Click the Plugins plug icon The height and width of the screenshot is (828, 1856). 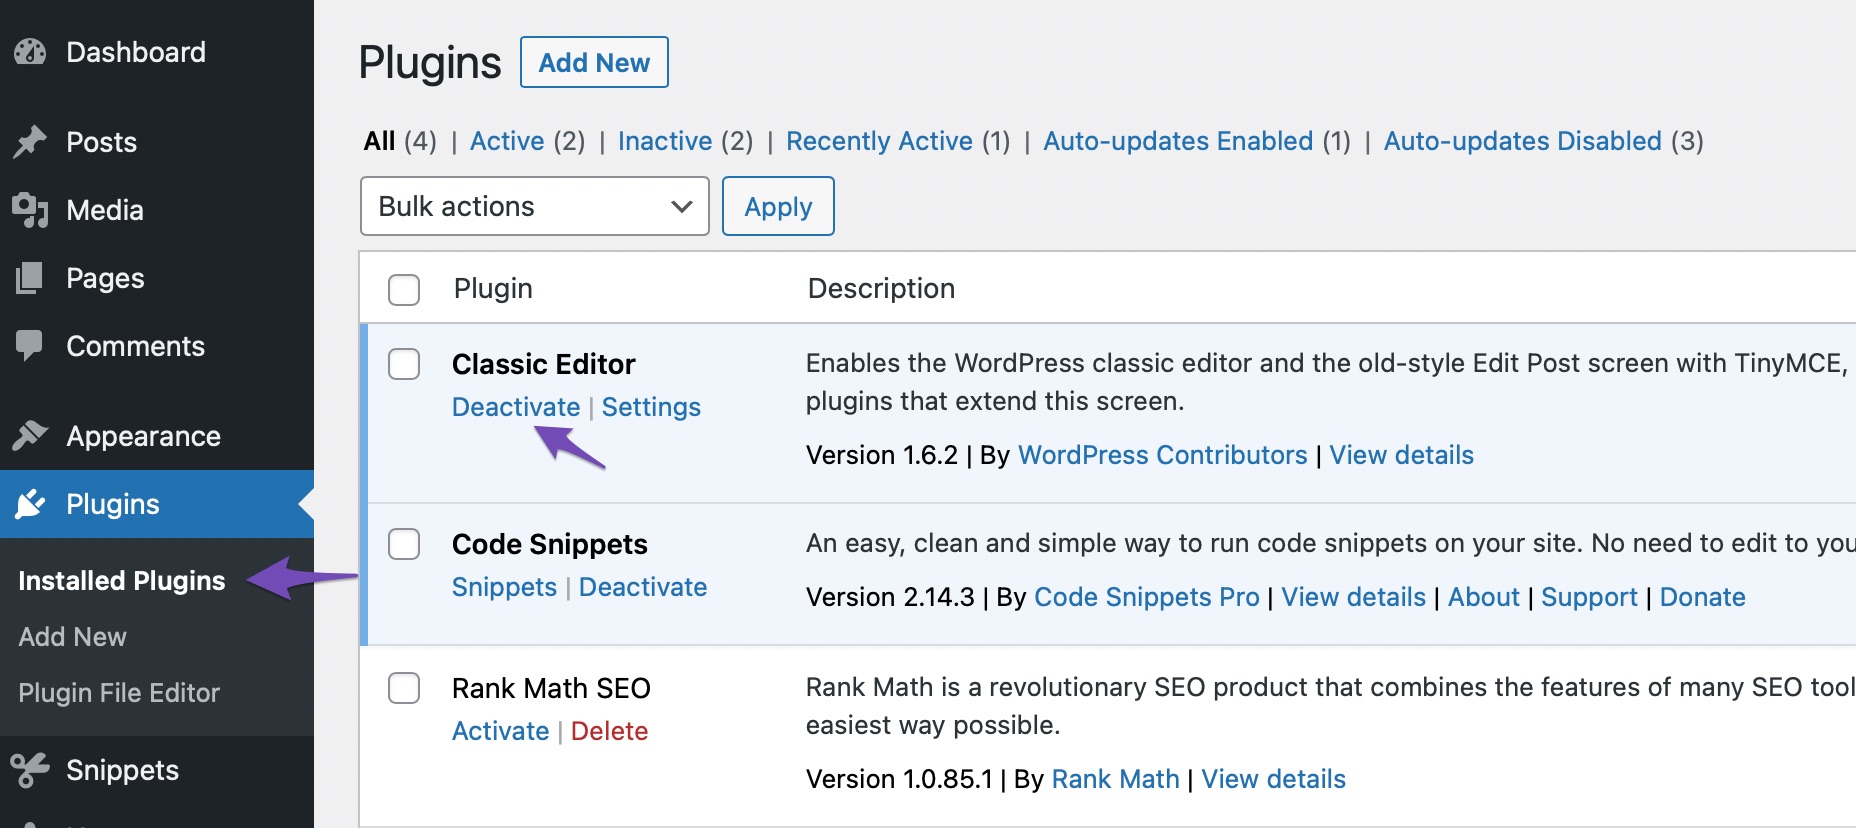click(x=30, y=504)
